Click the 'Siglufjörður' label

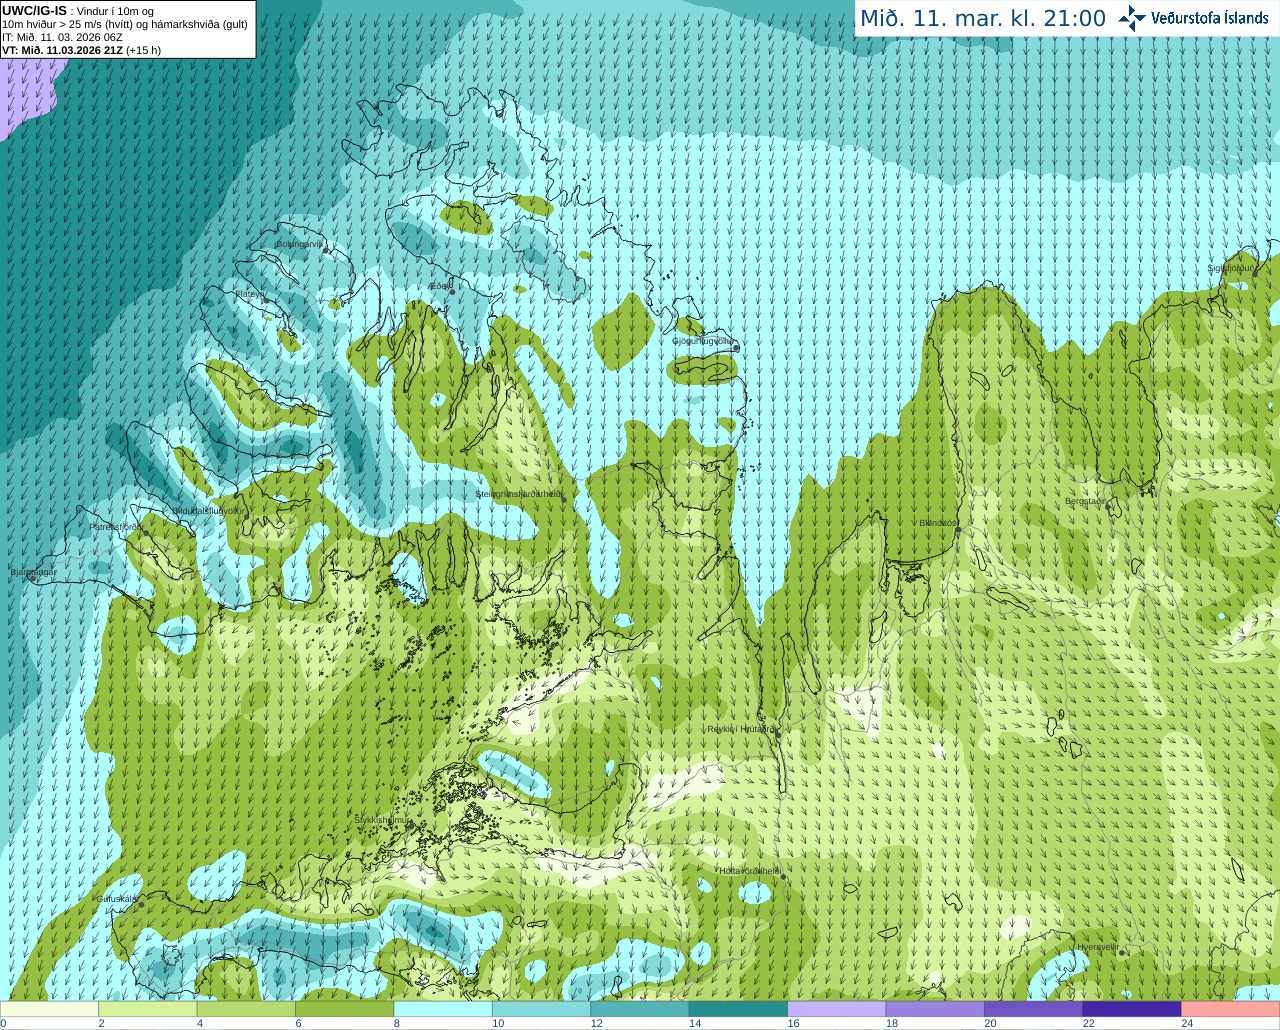click(1231, 268)
